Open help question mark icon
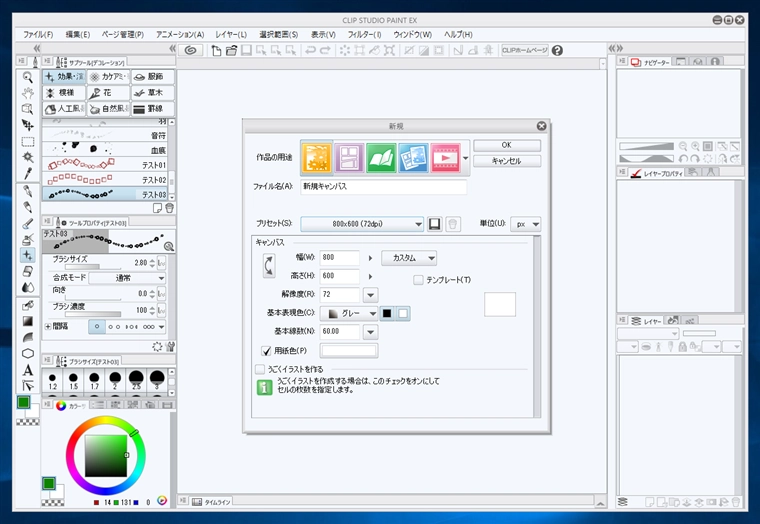The height and width of the screenshot is (524, 760). tap(557, 50)
